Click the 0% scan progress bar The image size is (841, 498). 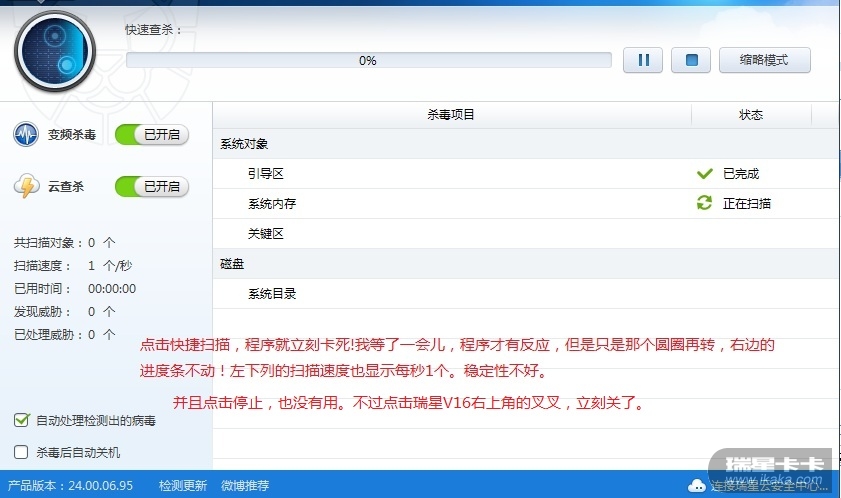click(x=368, y=60)
